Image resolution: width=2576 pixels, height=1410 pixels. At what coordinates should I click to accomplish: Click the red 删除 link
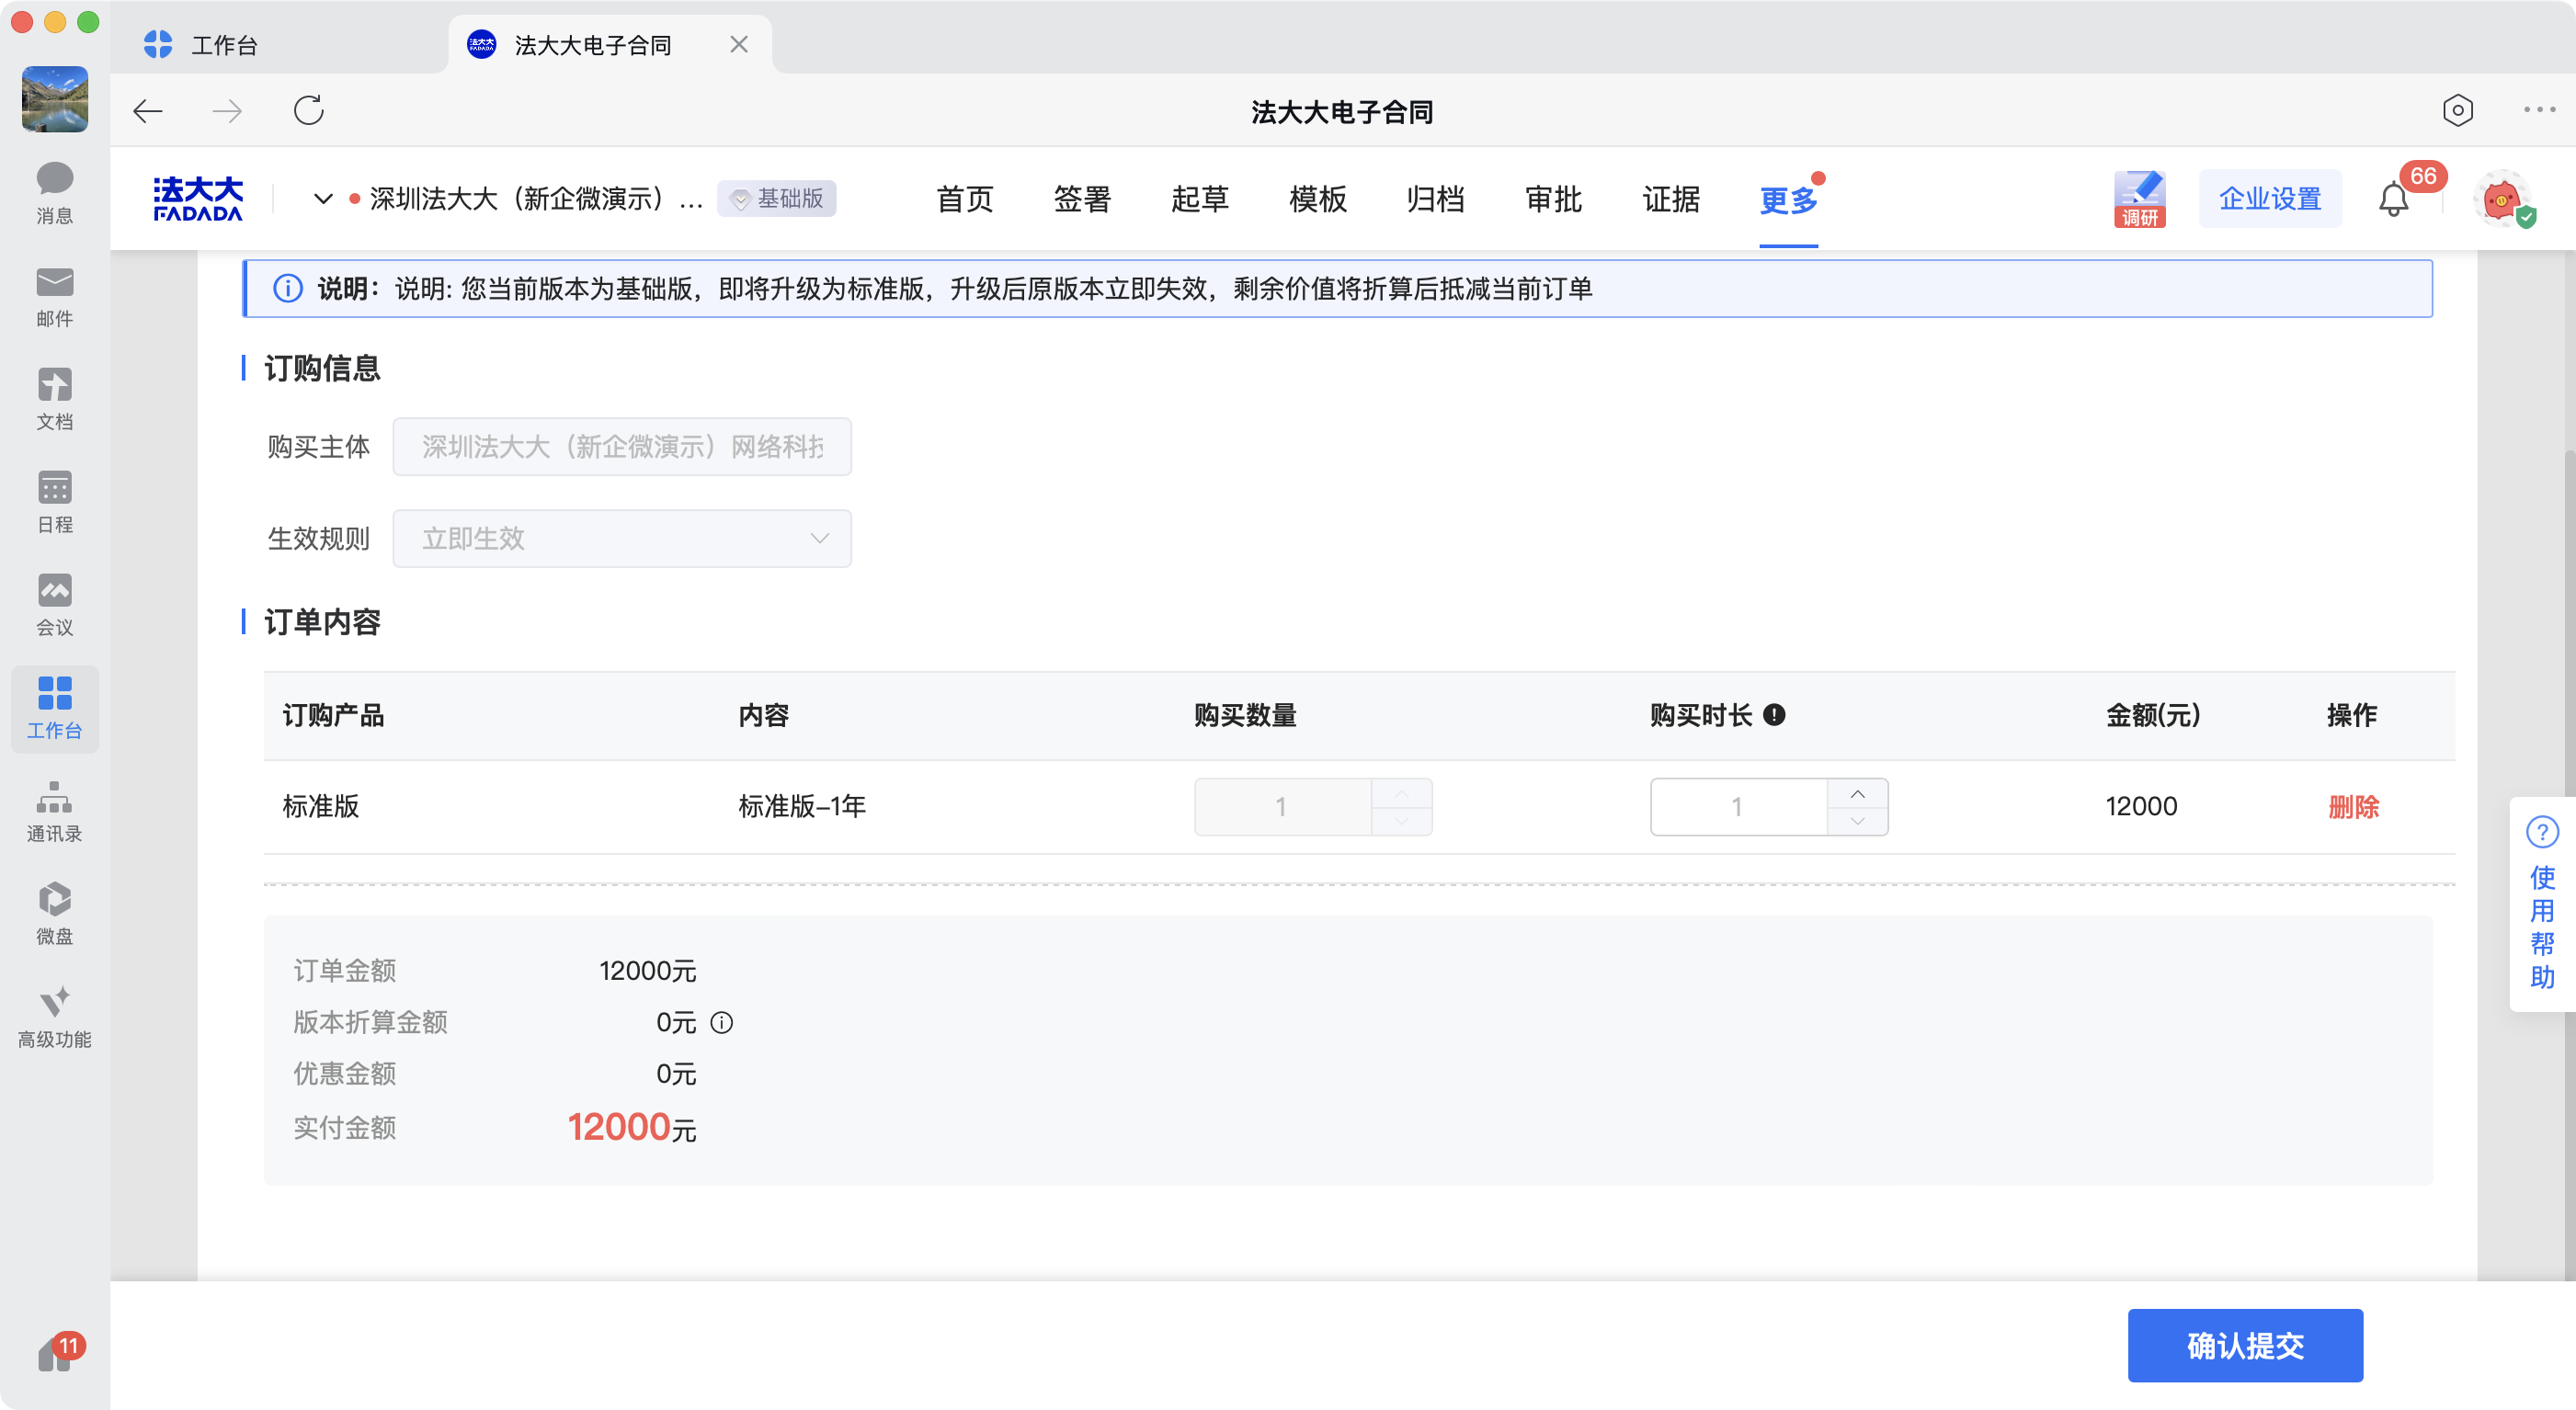[2352, 806]
